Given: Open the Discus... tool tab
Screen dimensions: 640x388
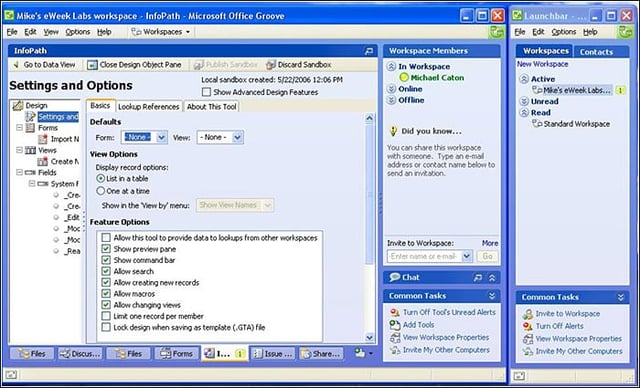Looking at the screenshot, I should pos(80,354).
